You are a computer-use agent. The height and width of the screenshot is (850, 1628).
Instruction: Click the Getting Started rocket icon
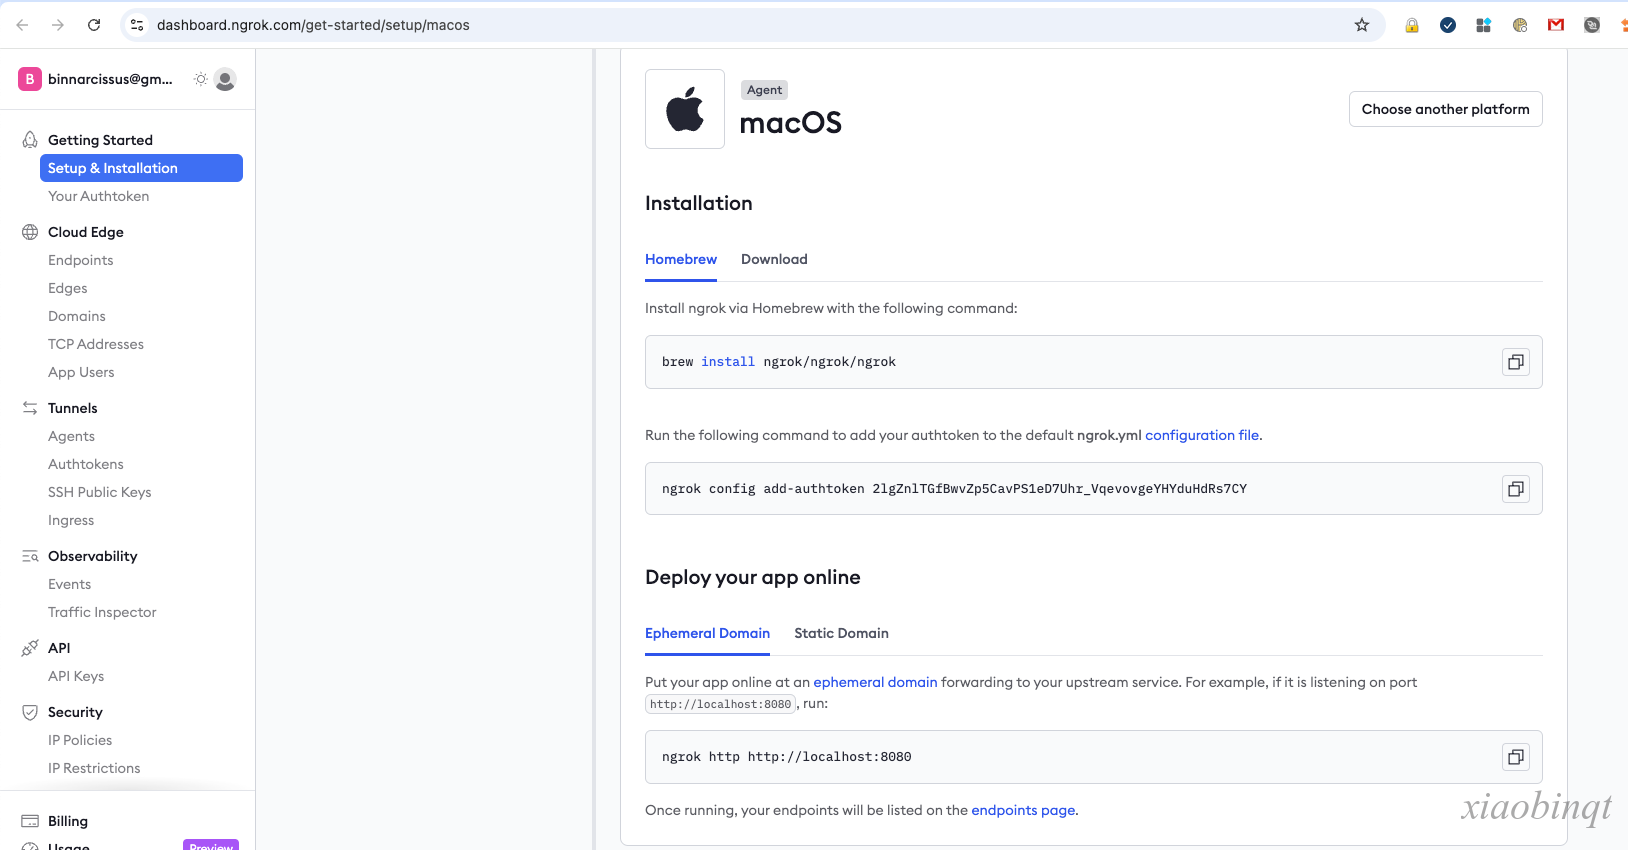pos(30,140)
